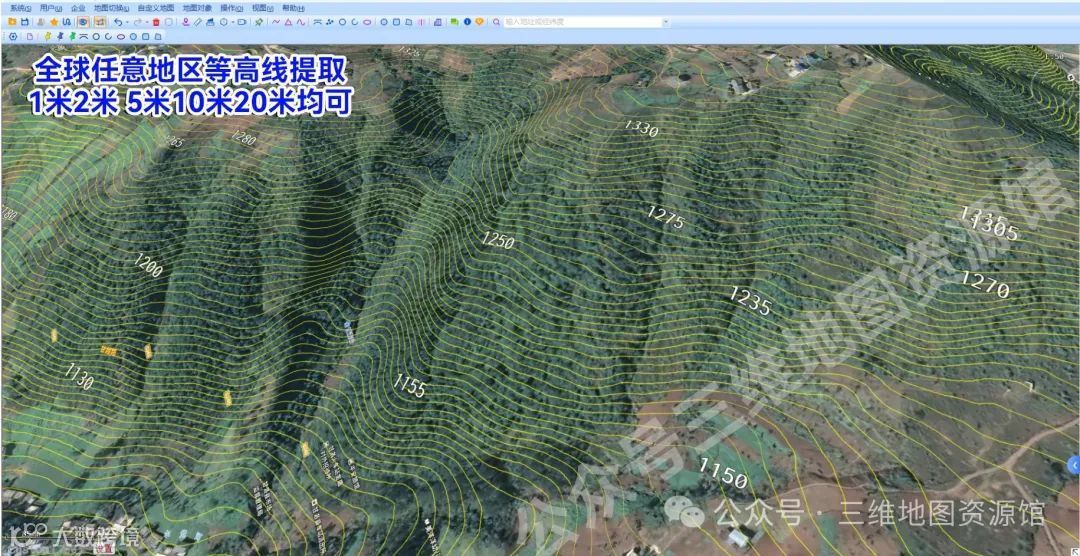Toggle the highlighted eye visibility button

(83, 22)
